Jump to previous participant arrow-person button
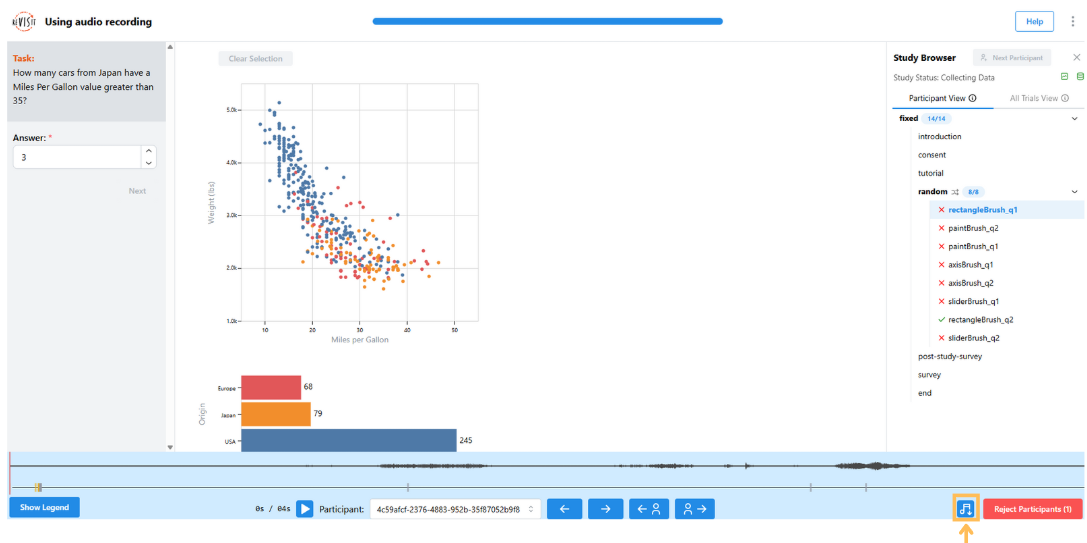Screen dimensions: 1087x543 pos(649,509)
